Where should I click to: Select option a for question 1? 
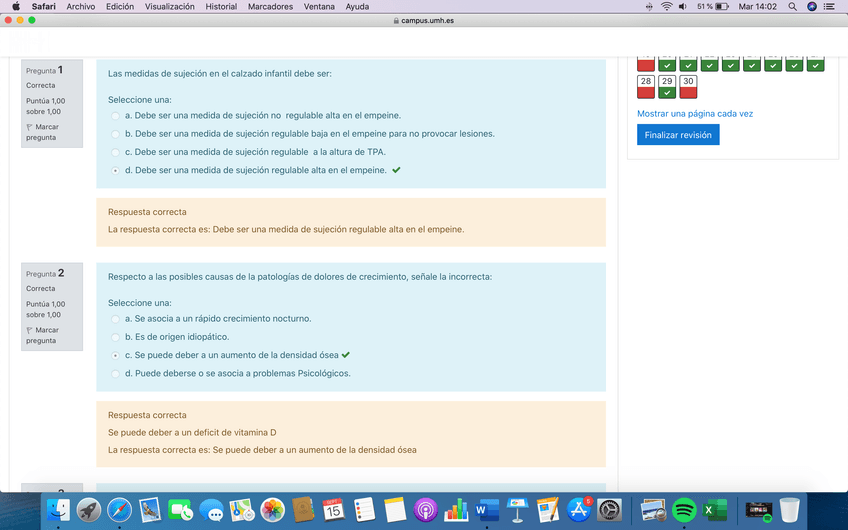point(116,116)
